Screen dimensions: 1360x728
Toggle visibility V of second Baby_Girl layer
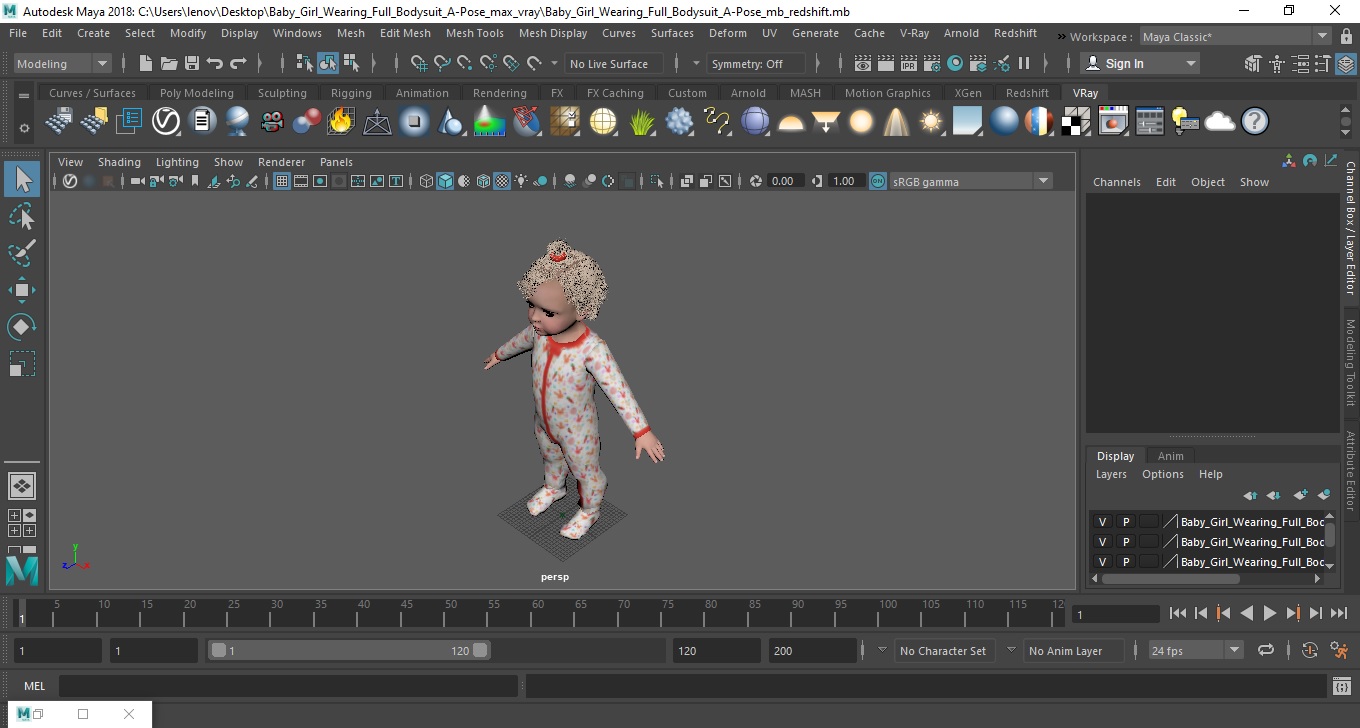(x=1102, y=542)
